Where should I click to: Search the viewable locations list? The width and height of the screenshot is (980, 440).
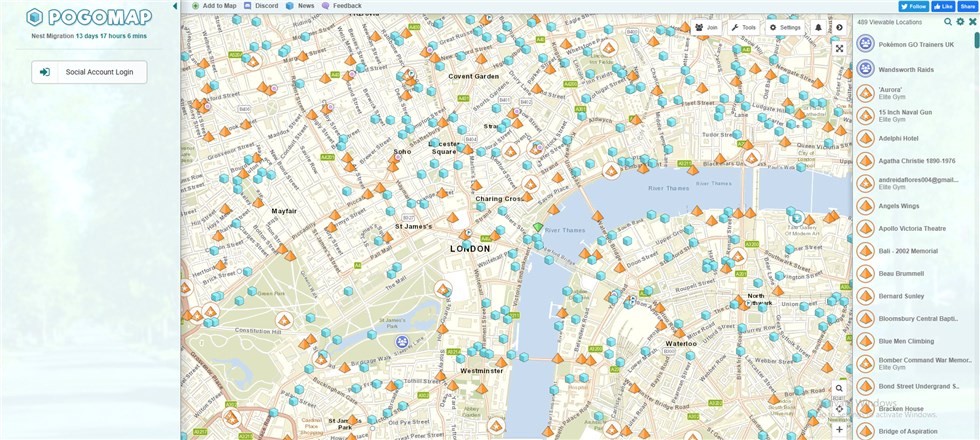pyautogui.click(x=948, y=21)
